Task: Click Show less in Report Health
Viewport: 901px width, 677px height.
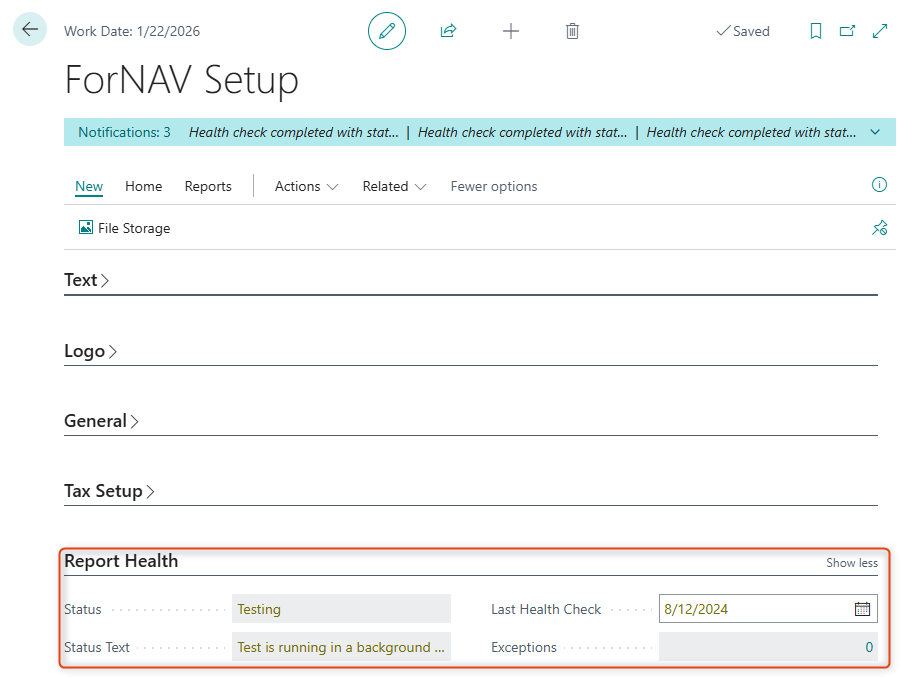Action: point(852,563)
